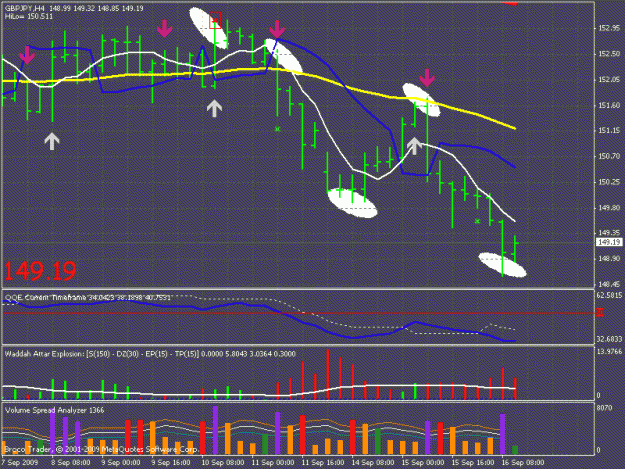The image size is (625, 469).
Task: Click the 11 Sep 16:00 time axis label
Action: pos(323,463)
